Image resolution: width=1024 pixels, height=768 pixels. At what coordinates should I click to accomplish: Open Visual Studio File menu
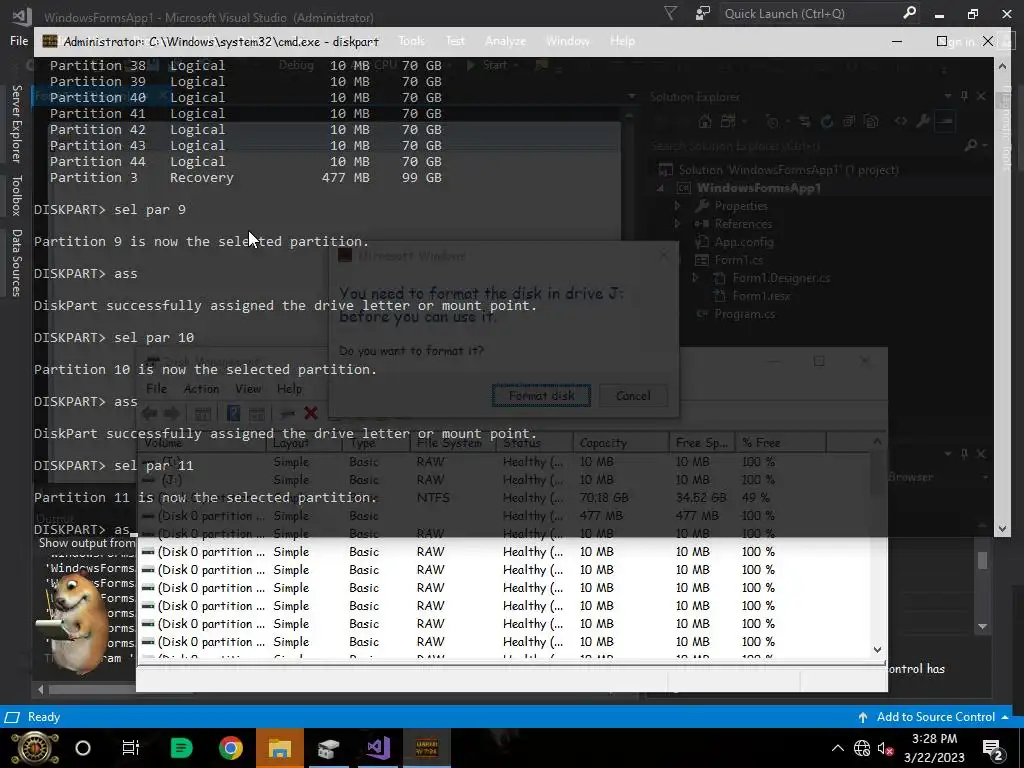click(19, 40)
